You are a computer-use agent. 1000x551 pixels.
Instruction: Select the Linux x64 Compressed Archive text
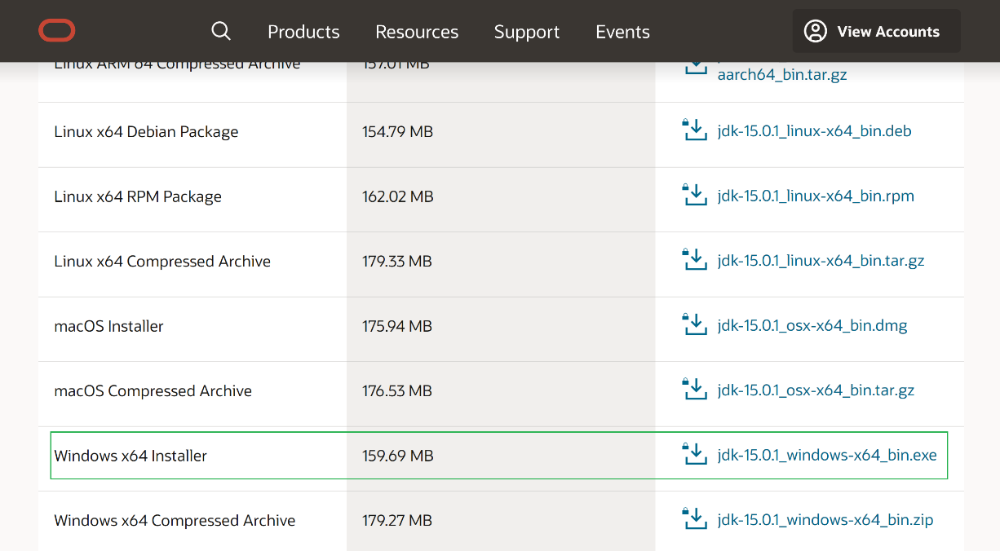(x=162, y=261)
